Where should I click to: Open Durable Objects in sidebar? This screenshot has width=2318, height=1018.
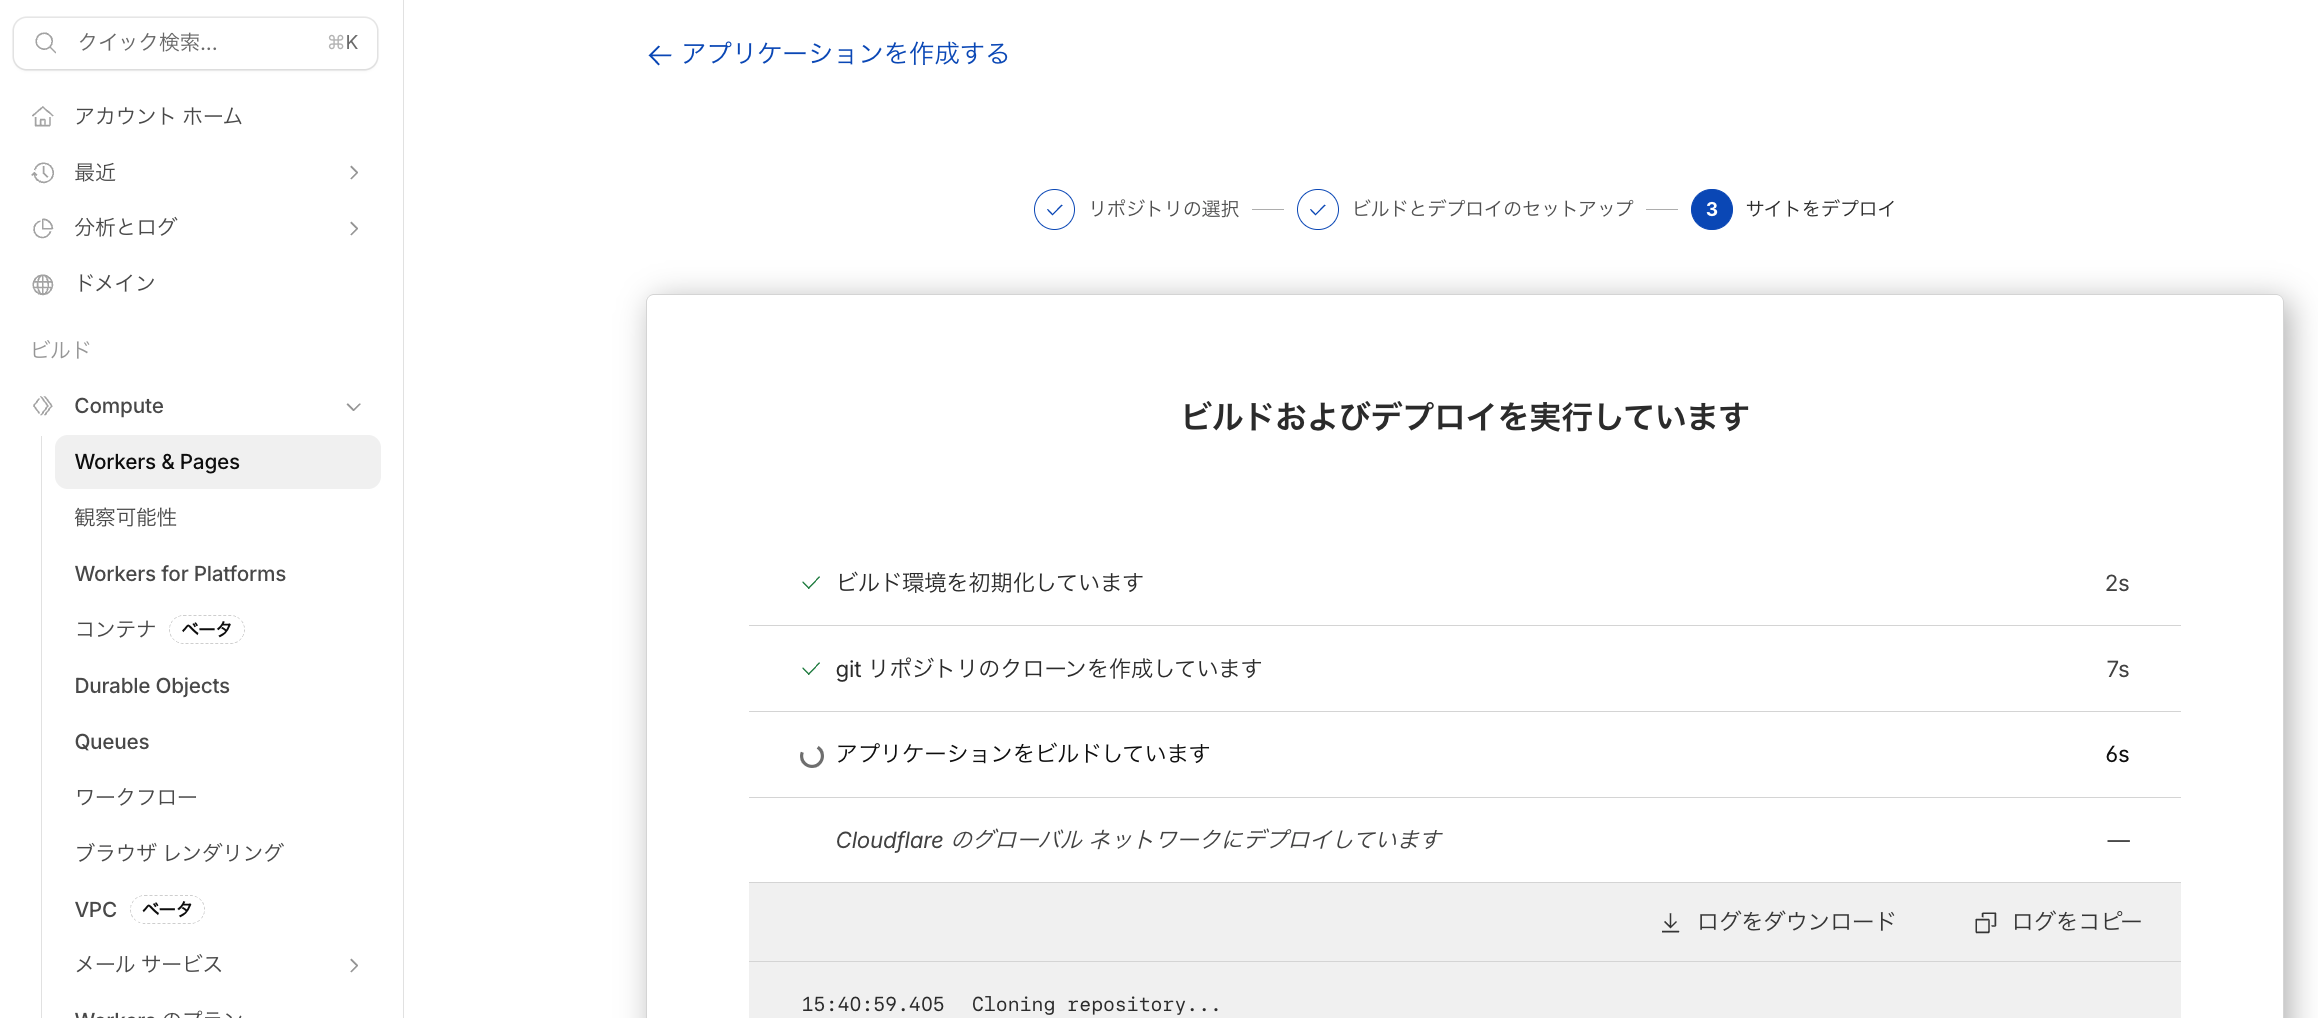click(152, 686)
